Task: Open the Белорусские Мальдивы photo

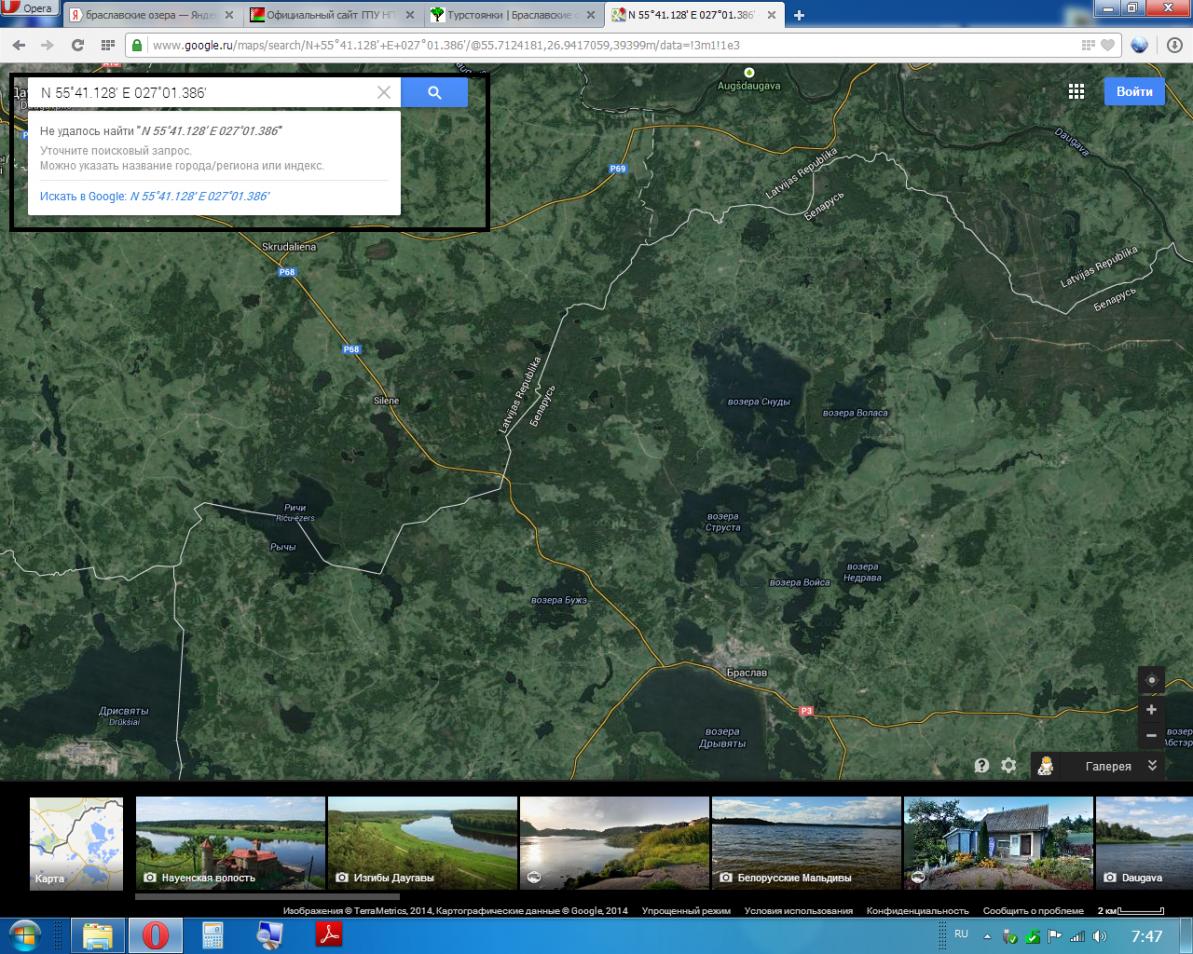Action: [806, 843]
